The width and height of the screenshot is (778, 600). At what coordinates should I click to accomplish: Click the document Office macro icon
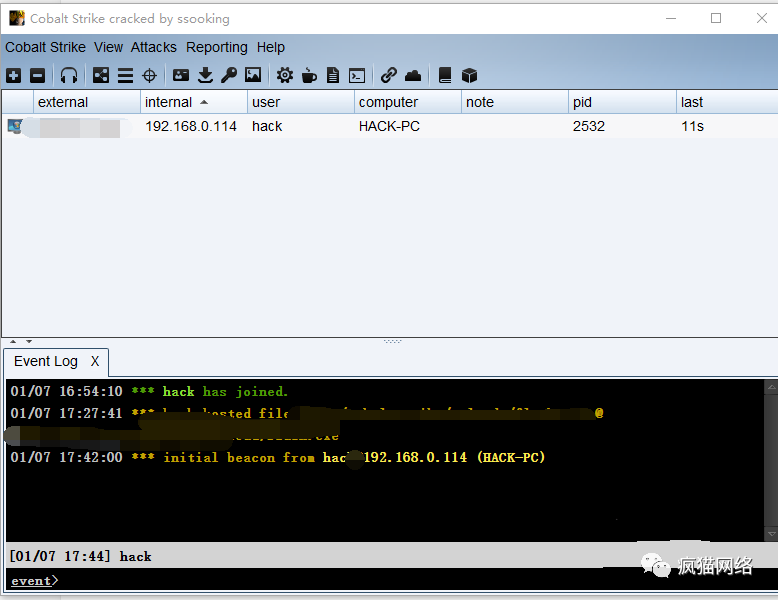(333, 75)
